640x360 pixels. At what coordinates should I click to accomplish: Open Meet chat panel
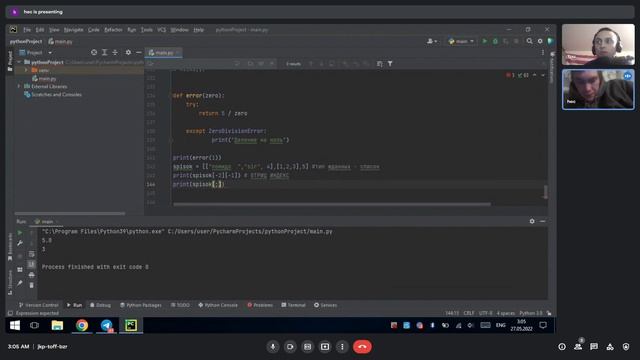(594, 347)
